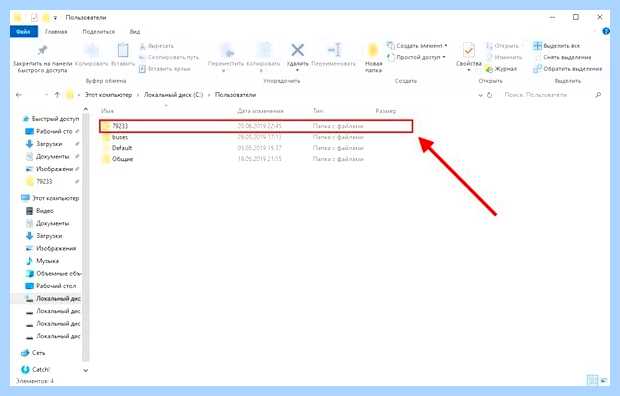Open Create item (Создать элемент) dropdown

(x=417, y=45)
